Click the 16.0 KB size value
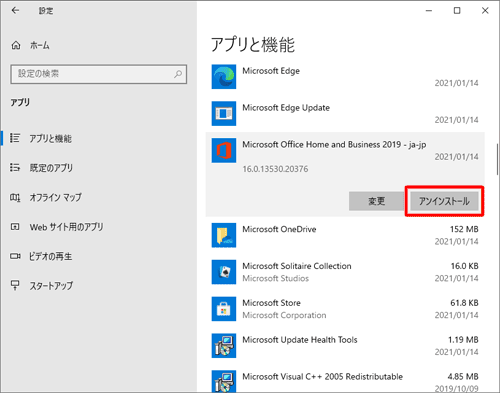The image size is (500, 393). [x=465, y=266]
